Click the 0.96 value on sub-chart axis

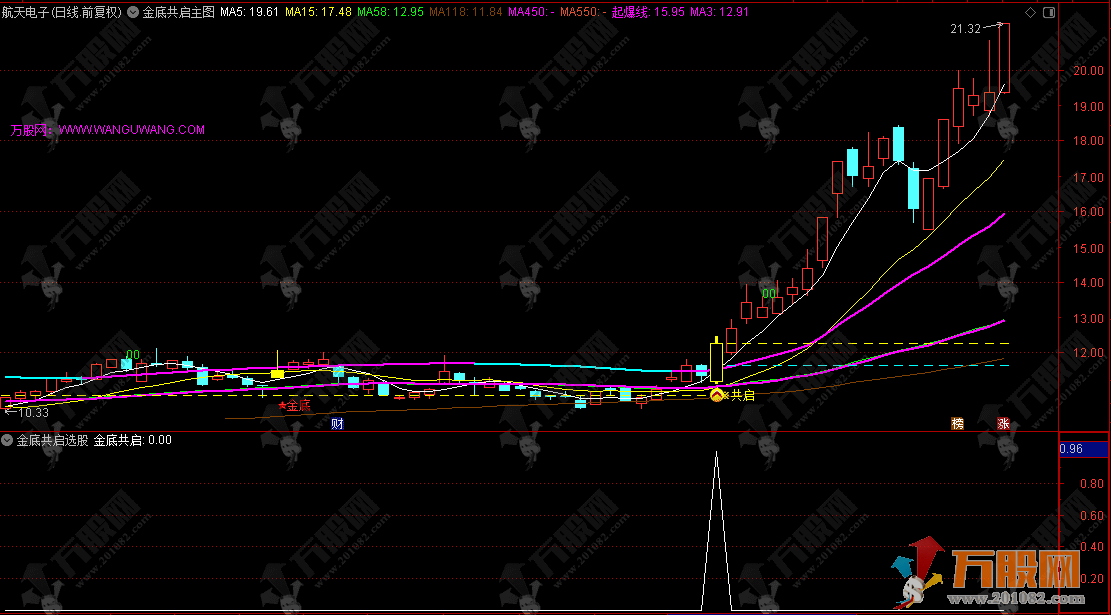coord(1070,449)
